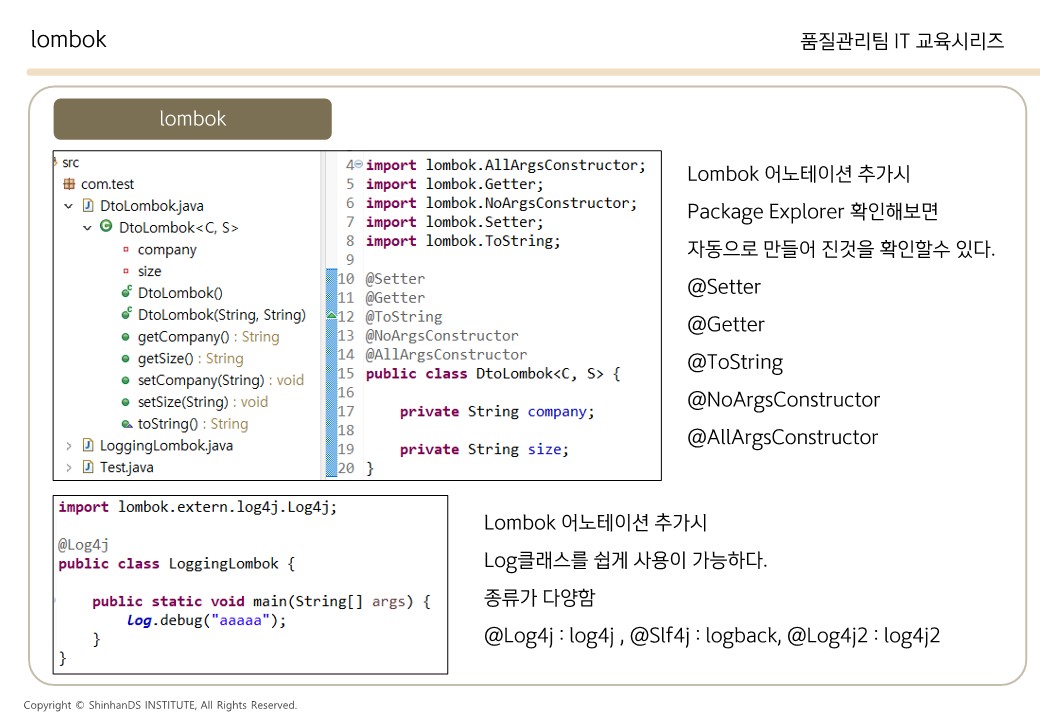Select the company field in the outline

(167, 250)
